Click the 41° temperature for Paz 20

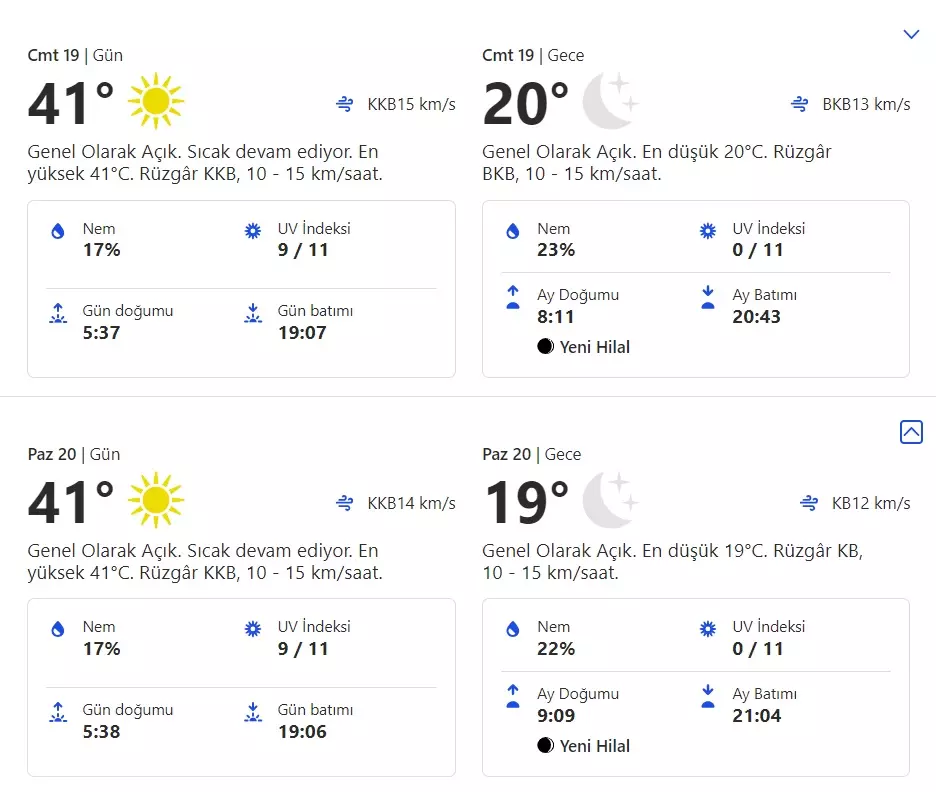click(x=70, y=502)
